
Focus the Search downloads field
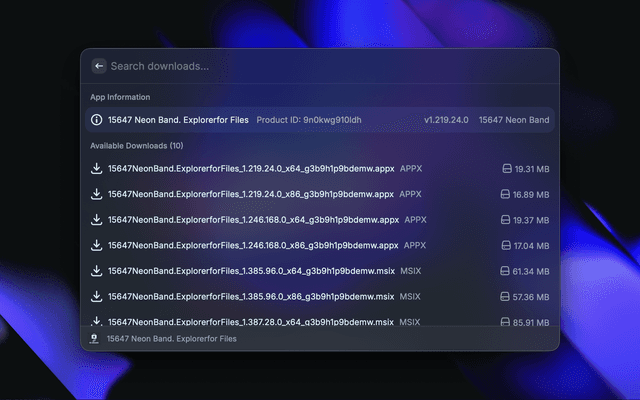[x=300, y=66]
